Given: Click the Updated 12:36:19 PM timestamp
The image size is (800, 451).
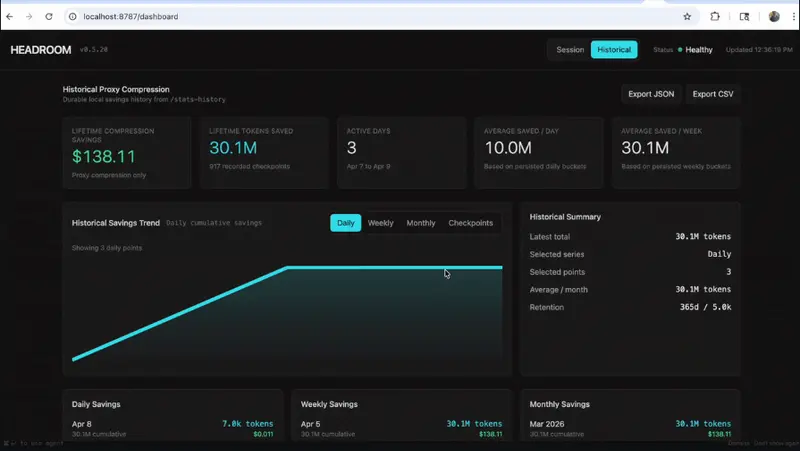Looking at the screenshot, I should [759, 49].
